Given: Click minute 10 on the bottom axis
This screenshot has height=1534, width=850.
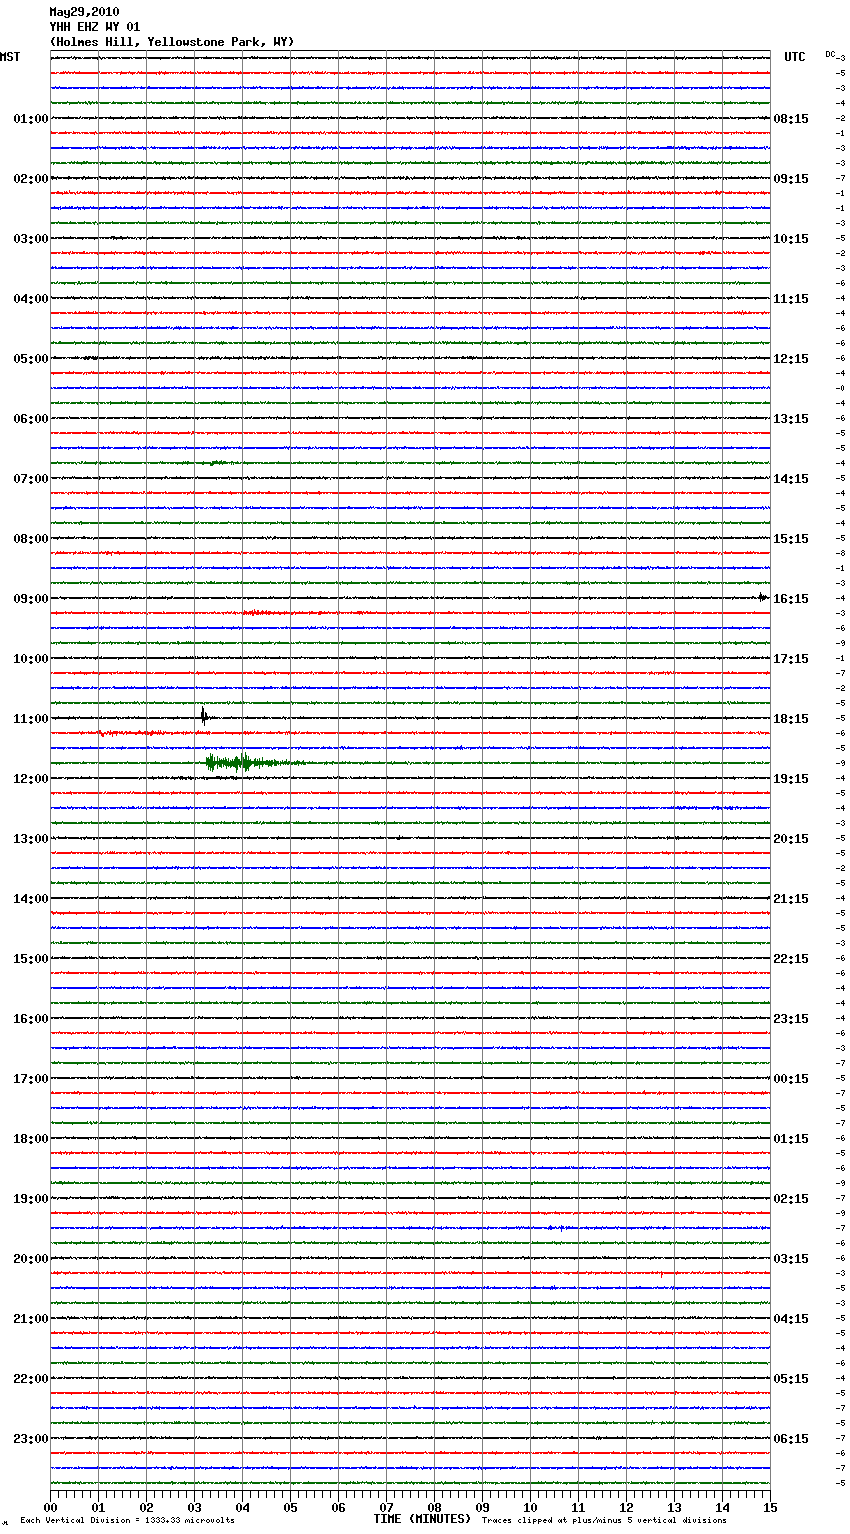Looking at the screenshot, I should [x=530, y=1507].
